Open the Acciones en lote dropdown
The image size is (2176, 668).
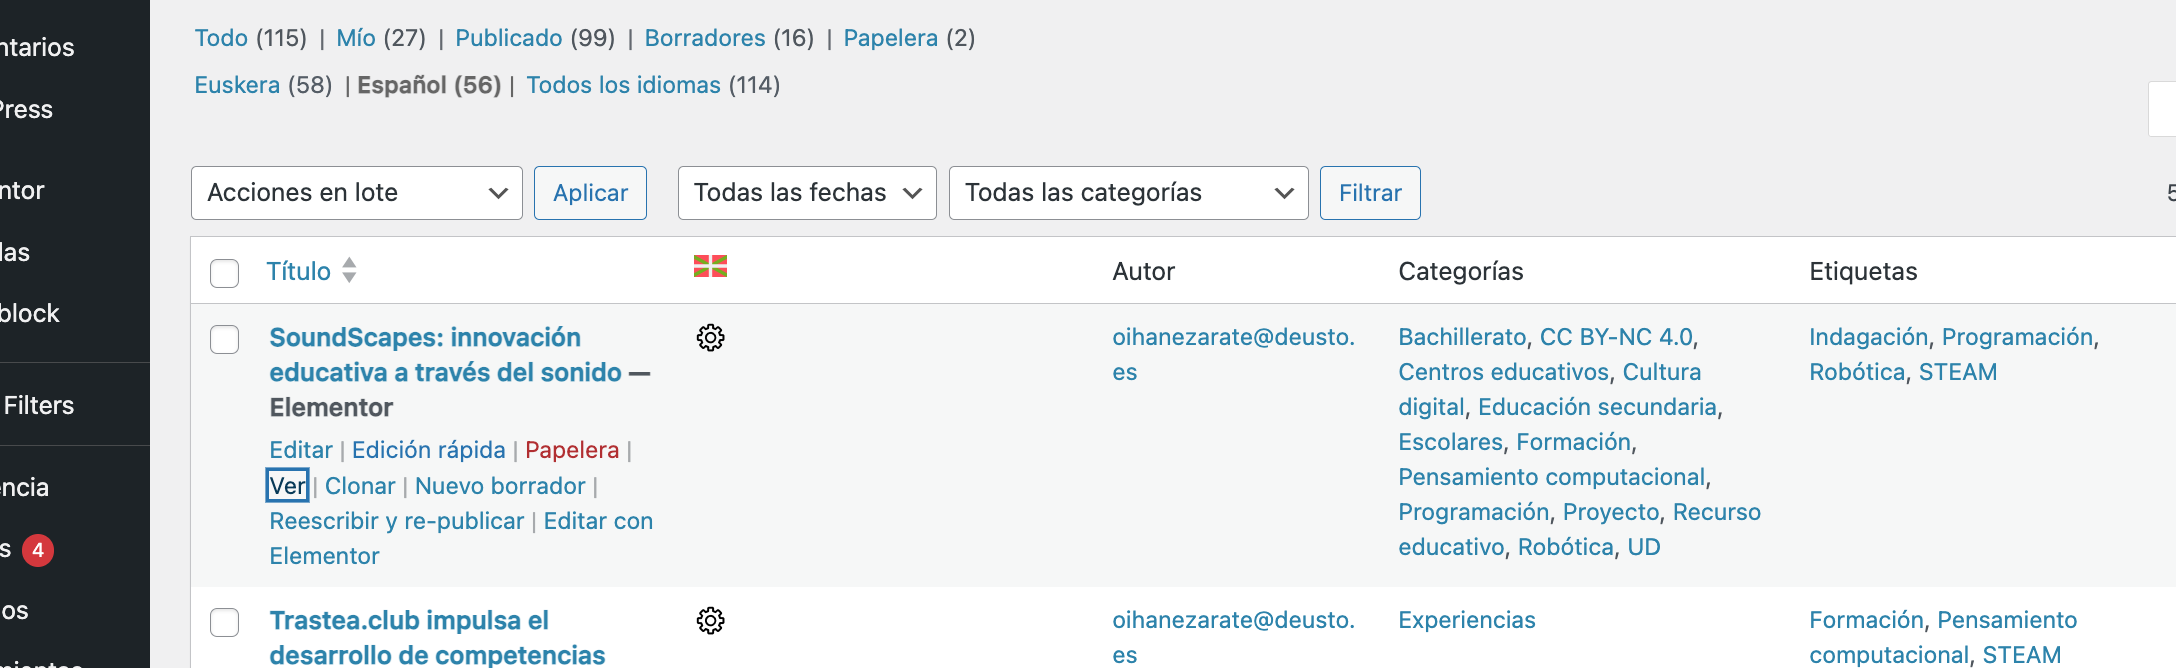(356, 193)
